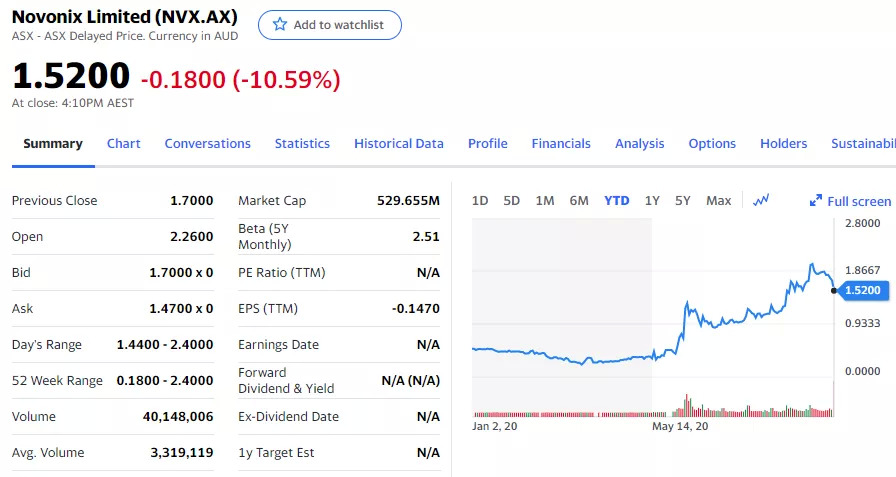Open the Conversations tab
Viewport: 896px width, 477px height.
pyautogui.click(x=207, y=143)
